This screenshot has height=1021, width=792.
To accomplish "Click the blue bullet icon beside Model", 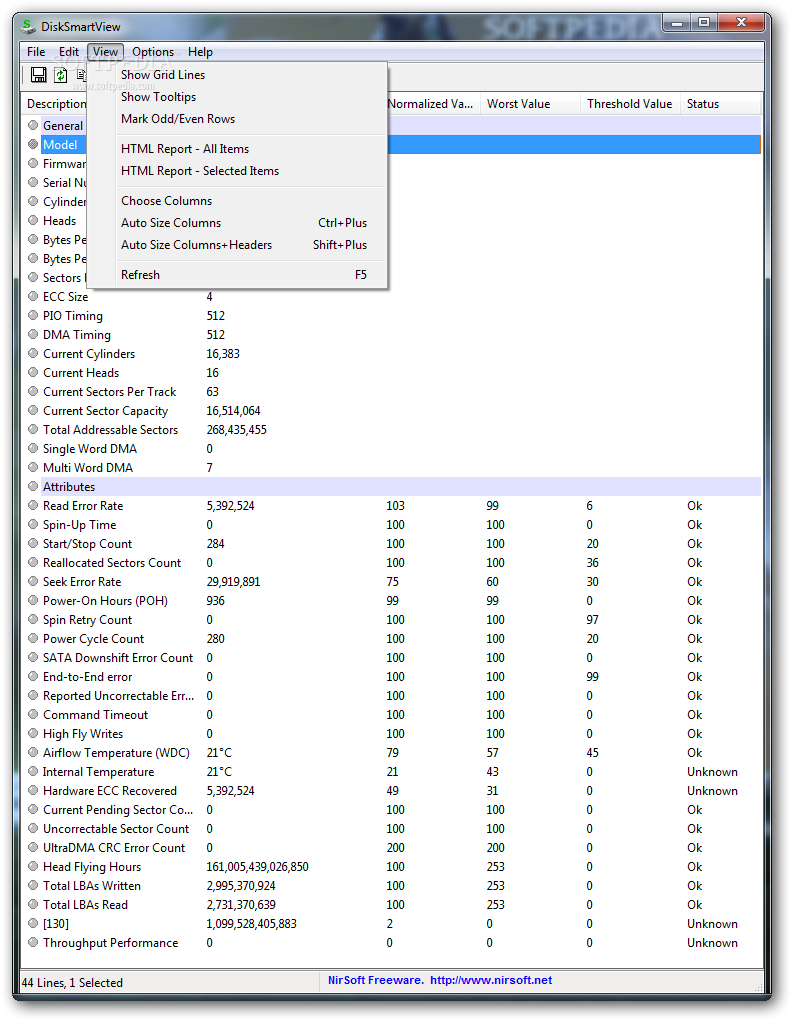I will click(33, 144).
